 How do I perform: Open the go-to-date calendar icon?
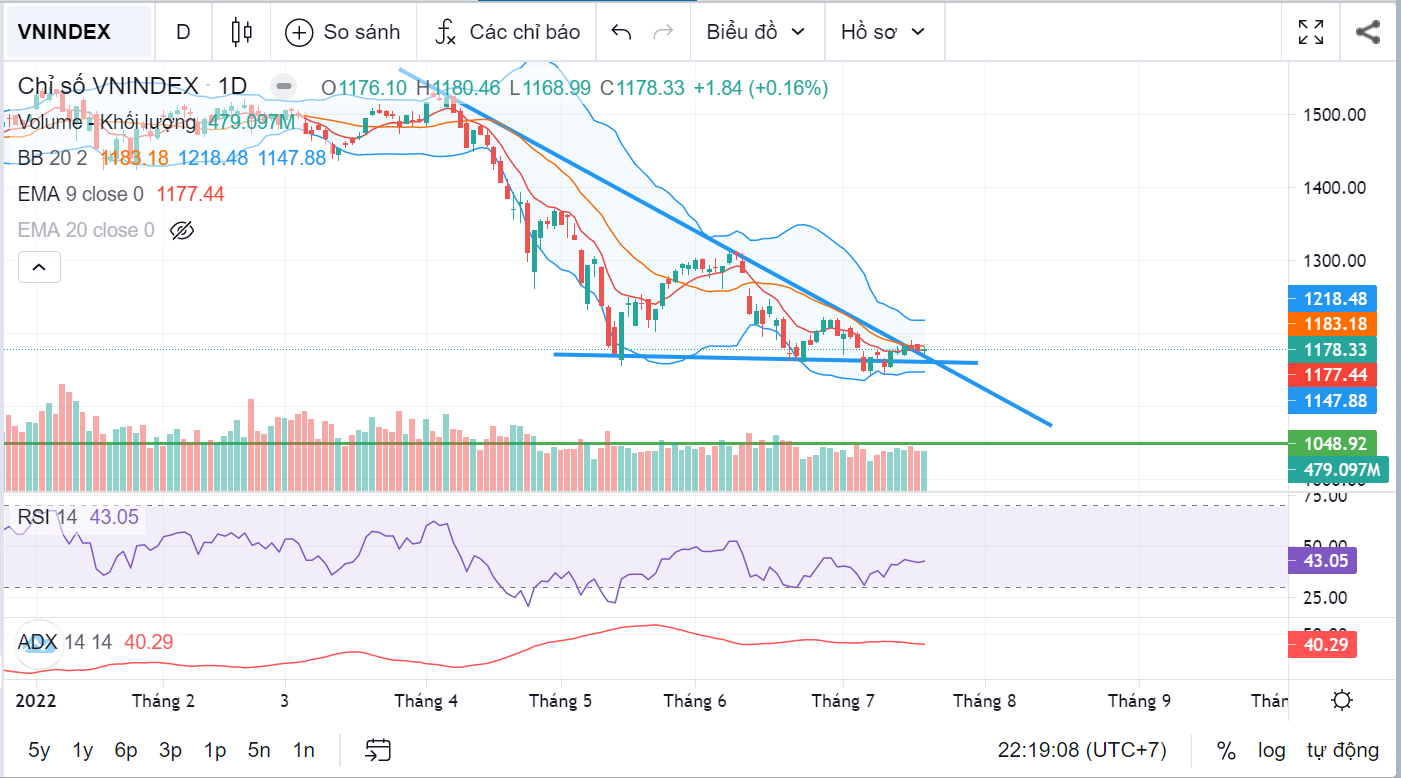point(378,750)
